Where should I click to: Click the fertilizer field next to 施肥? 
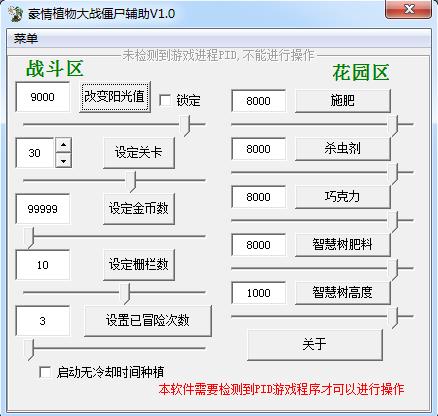[x=259, y=101]
